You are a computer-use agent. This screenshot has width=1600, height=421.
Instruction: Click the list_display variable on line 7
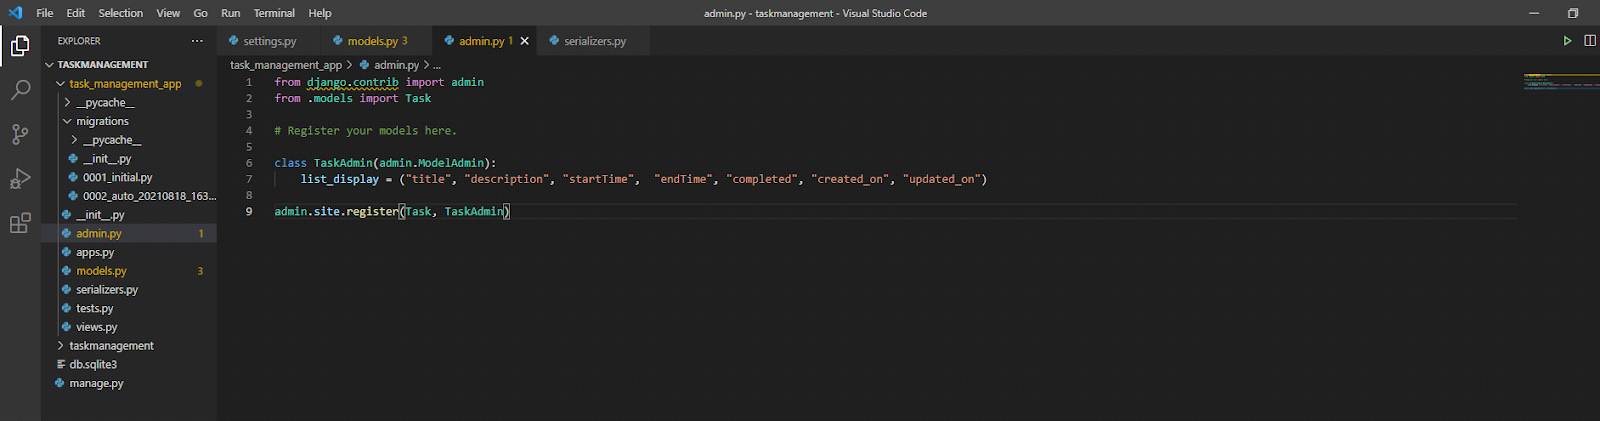click(x=340, y=179)
